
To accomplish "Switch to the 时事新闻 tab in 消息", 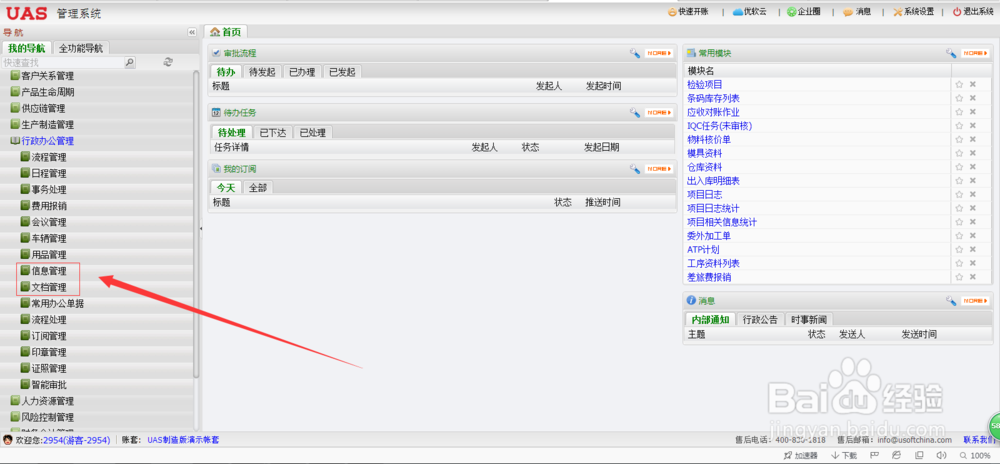I will [x=809, y=319].
